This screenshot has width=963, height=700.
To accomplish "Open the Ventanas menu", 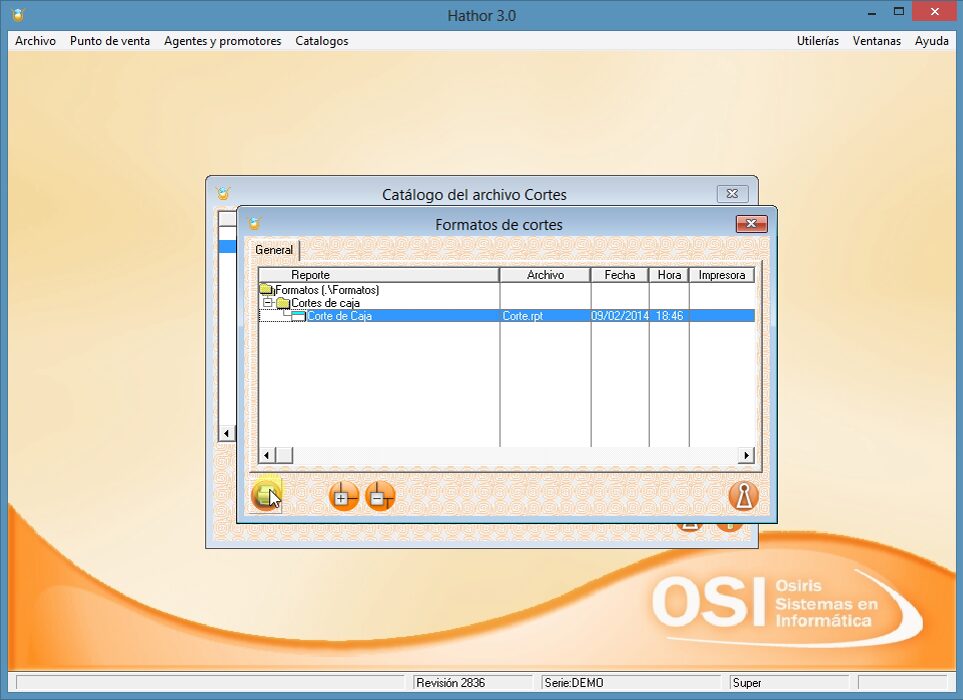I will tap(876, 41).
